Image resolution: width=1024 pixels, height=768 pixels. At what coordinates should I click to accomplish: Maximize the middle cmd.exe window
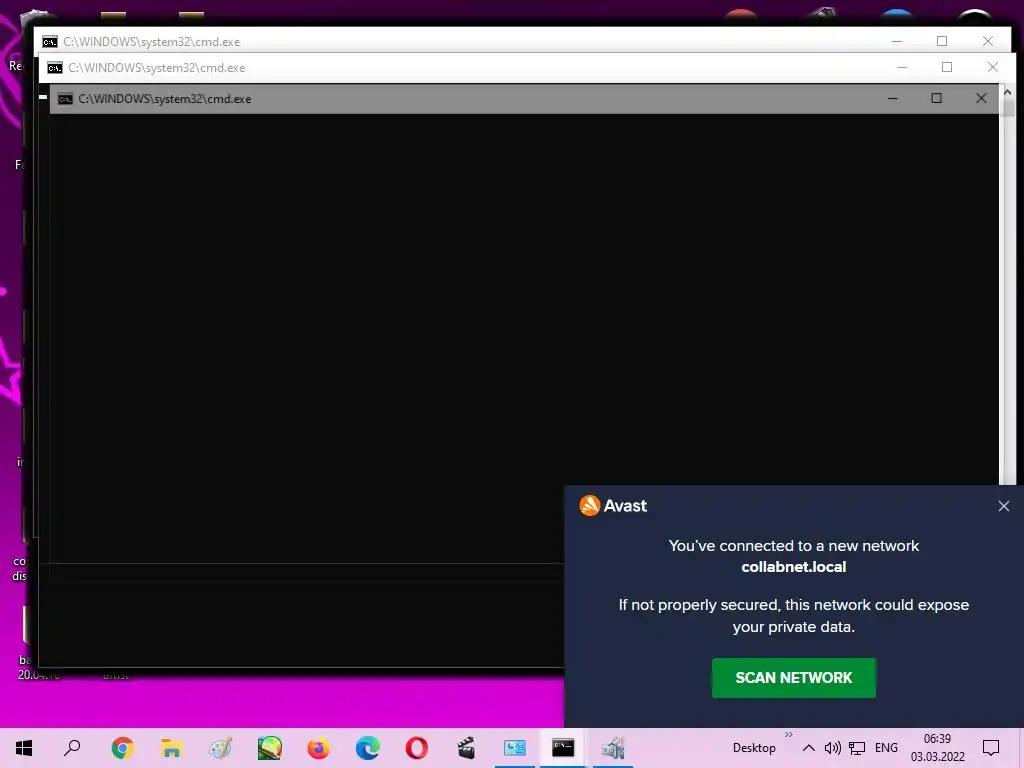(x=946, y=67)
